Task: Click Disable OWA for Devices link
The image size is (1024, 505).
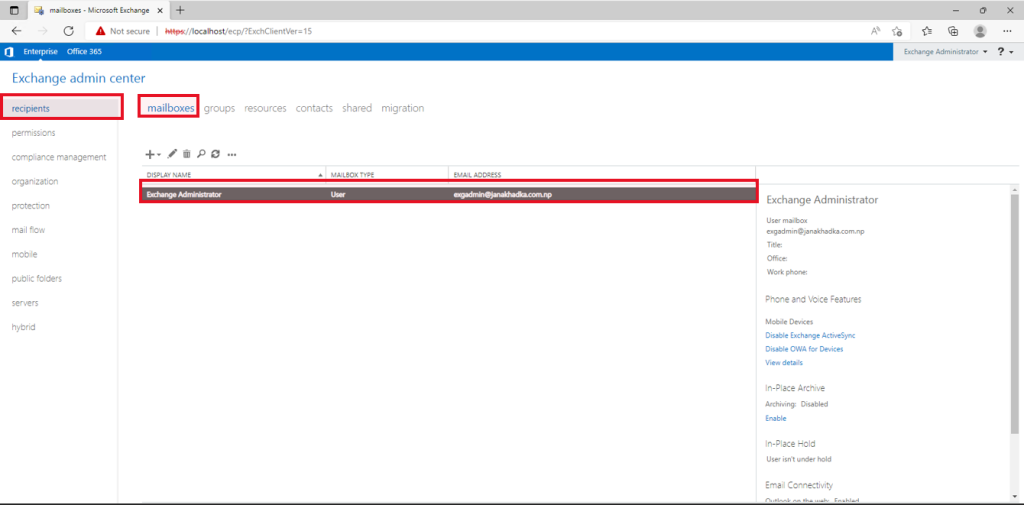Action: [x=804, y=349]
